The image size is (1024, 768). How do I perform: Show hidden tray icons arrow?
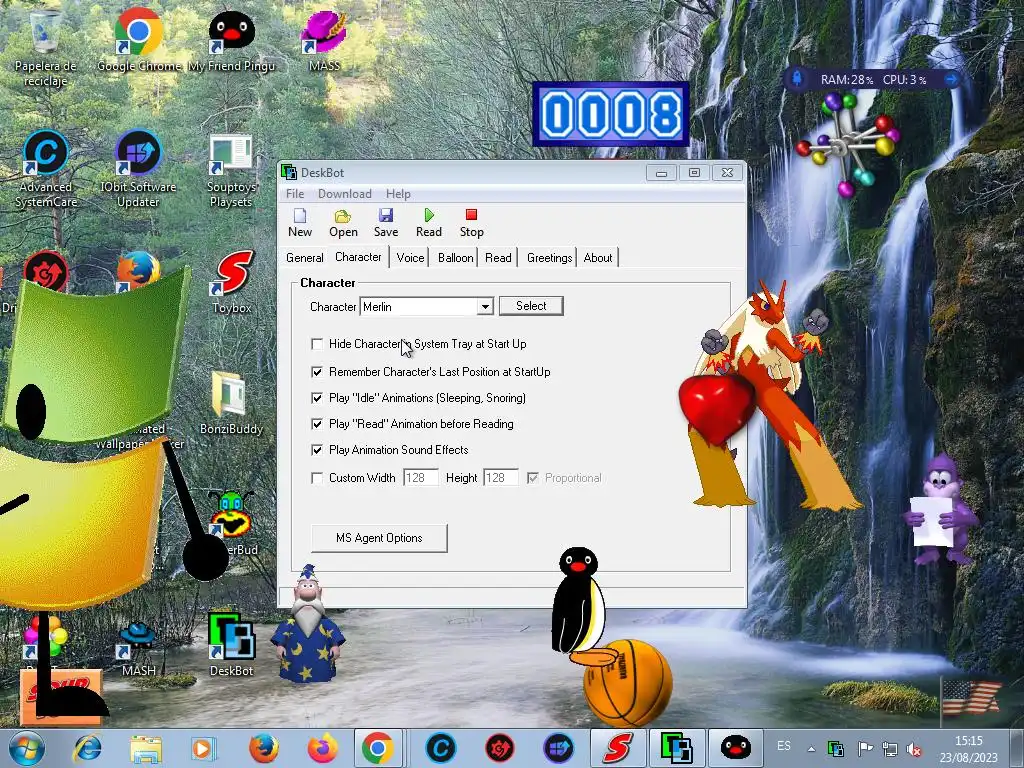point(811,749)
